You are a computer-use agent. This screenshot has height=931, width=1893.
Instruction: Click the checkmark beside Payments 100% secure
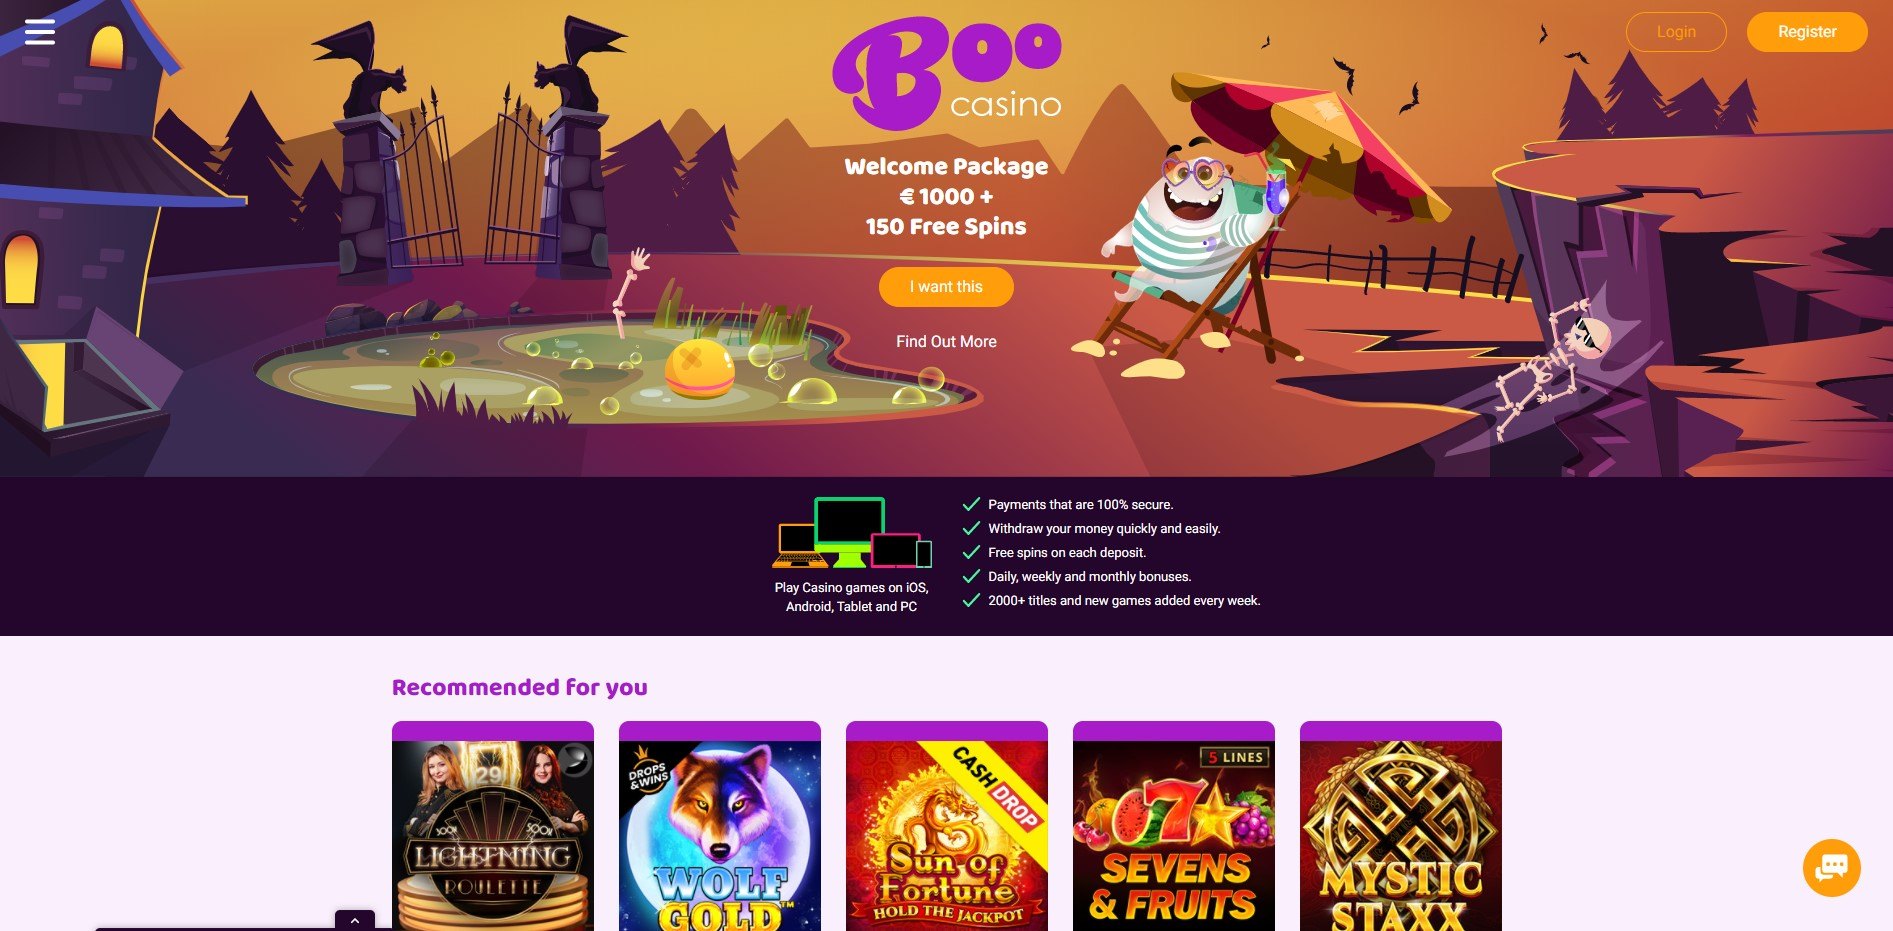tap(970, 504)
